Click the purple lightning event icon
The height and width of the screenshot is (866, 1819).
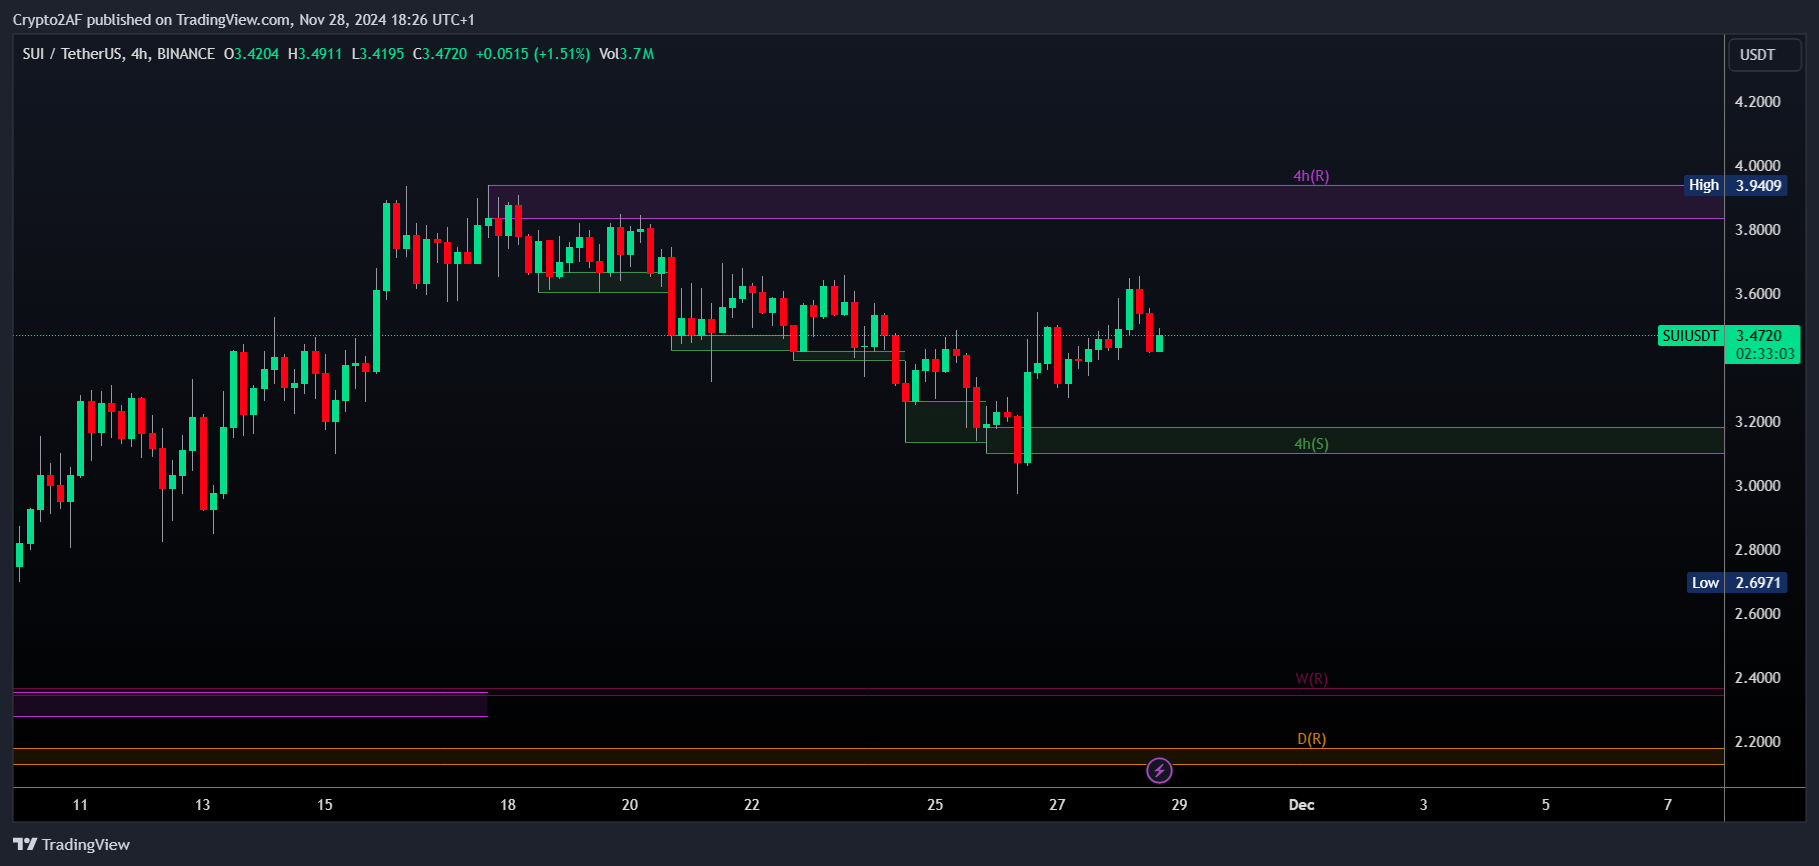click(1159, 770)
